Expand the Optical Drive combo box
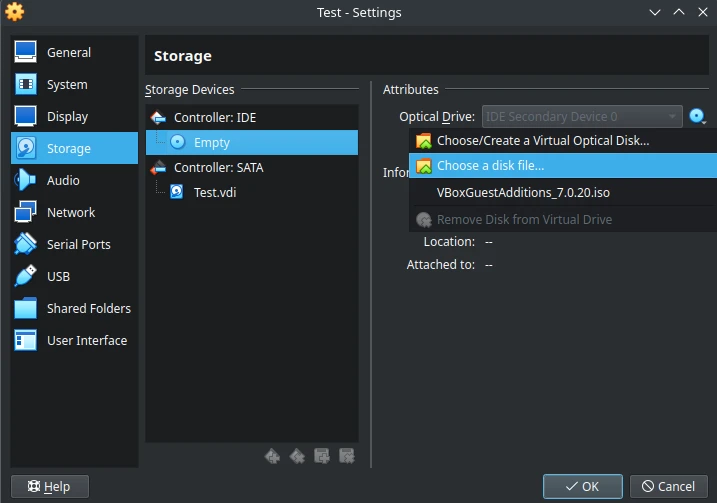This screenshot has width=717, height=503. [x=582, y=117]
